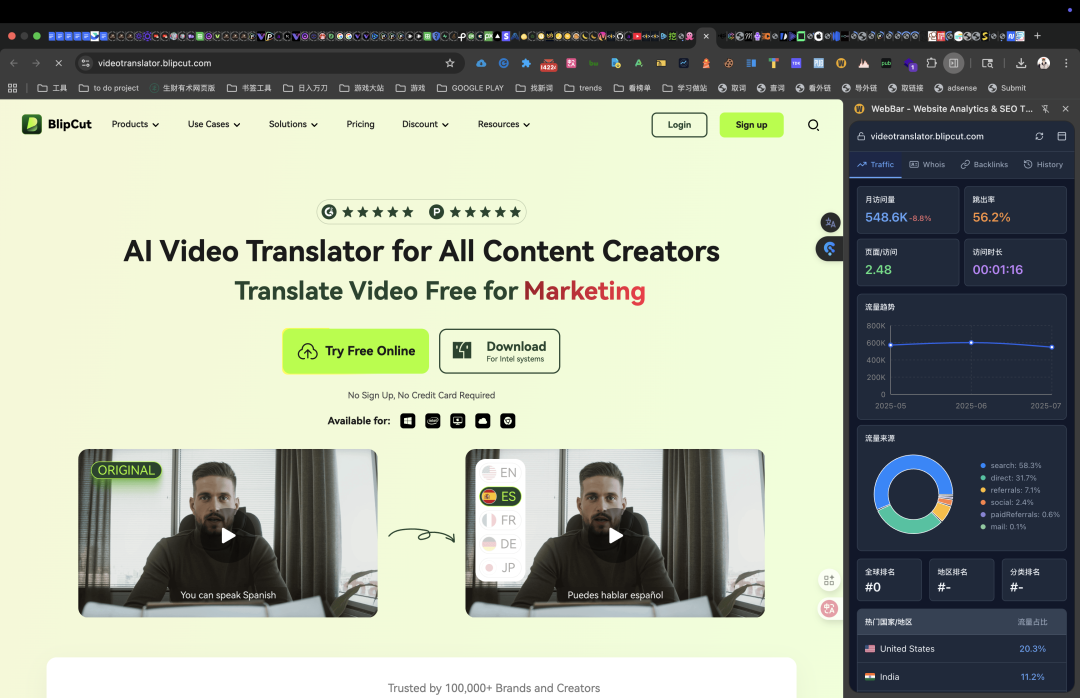Screen dimensions: 1080x698
Task: Toggle the browser side panel button
Action: point(953,63)
